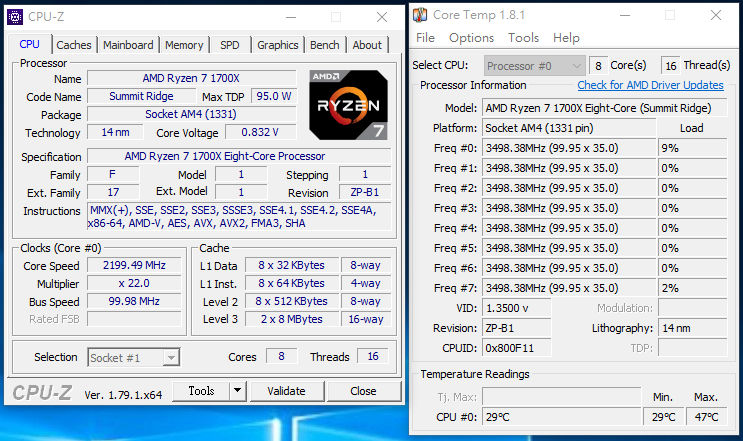This screenshot has width=743, height=441.
Task: Open the SPD tab in CPU-Z
Action: click(x=230, y=45)
